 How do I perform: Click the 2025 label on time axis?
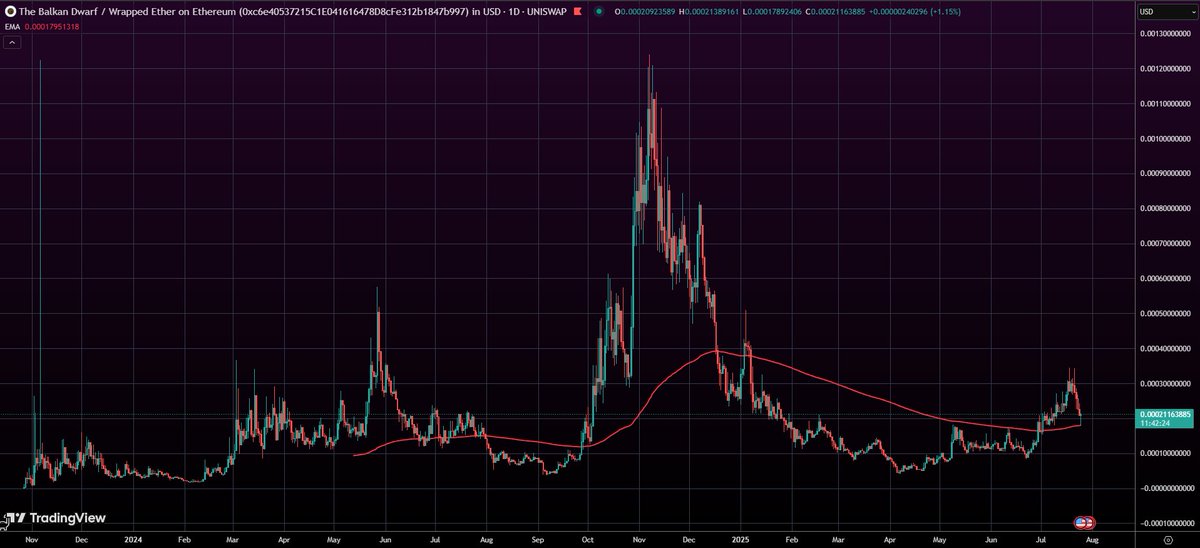coord(741,538)
